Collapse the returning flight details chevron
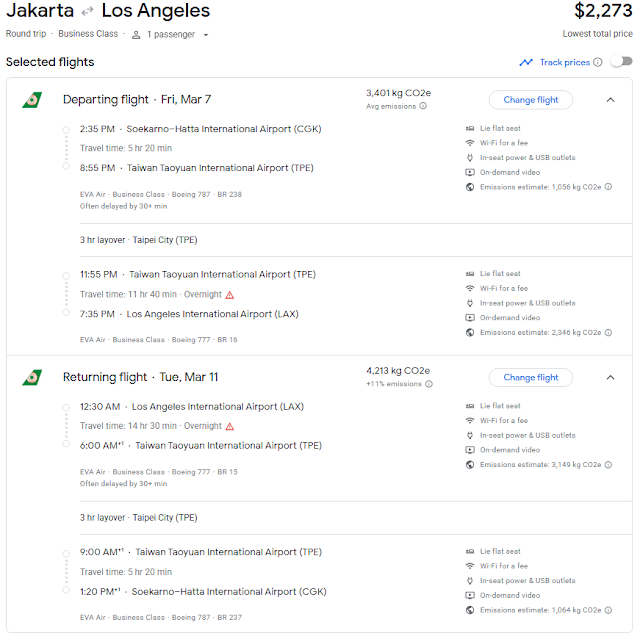The width and height of the screenshot is (640, 636). (x=610, y=377)
